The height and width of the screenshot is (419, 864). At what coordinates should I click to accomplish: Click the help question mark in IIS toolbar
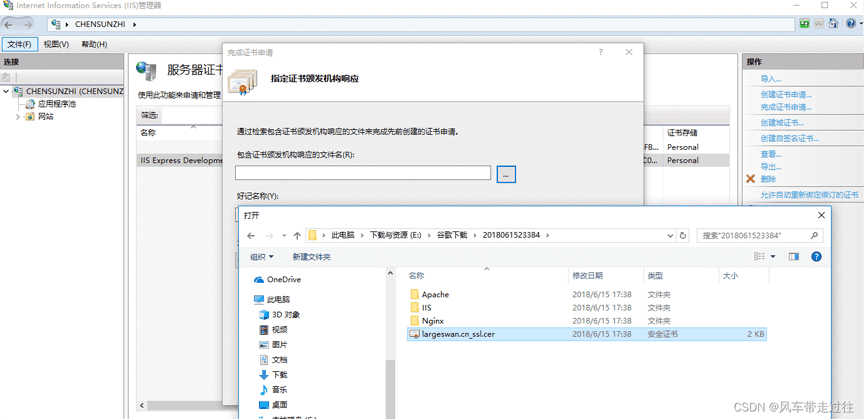point(851,24)
